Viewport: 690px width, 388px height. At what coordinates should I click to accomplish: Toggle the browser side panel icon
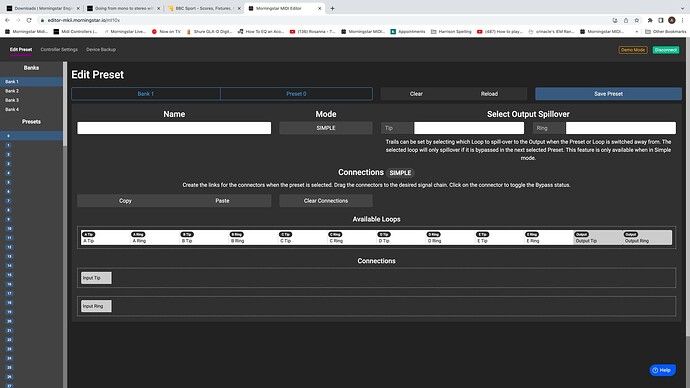[x=661, y=20]
